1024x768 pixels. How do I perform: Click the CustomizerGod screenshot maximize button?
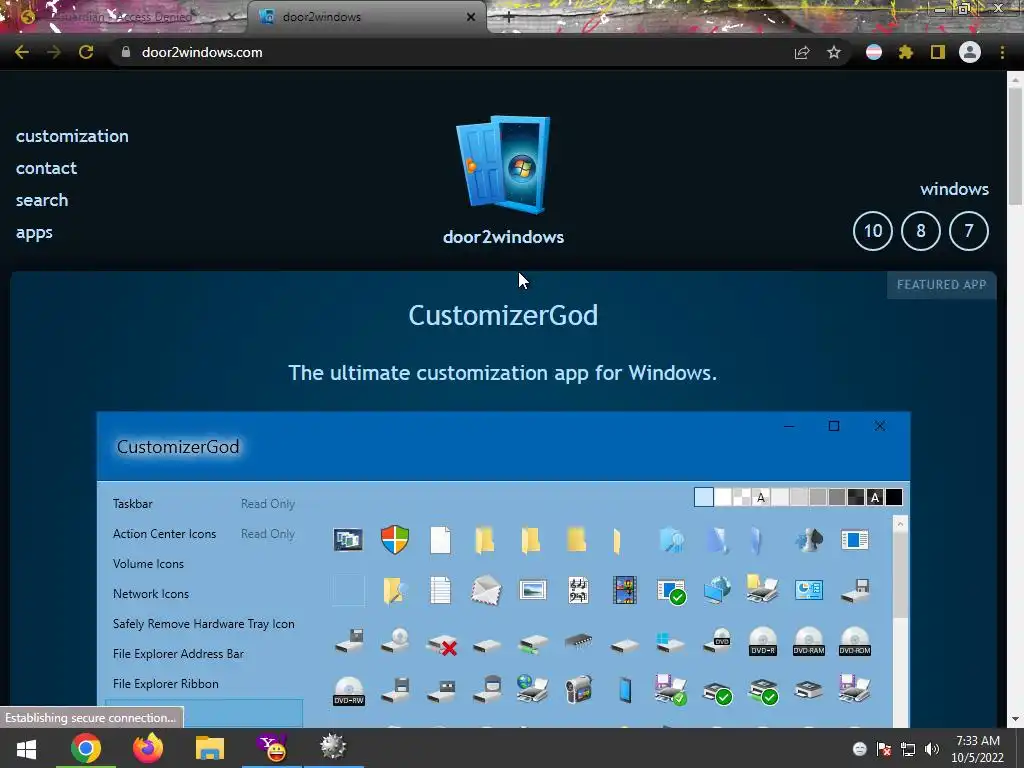834,426
